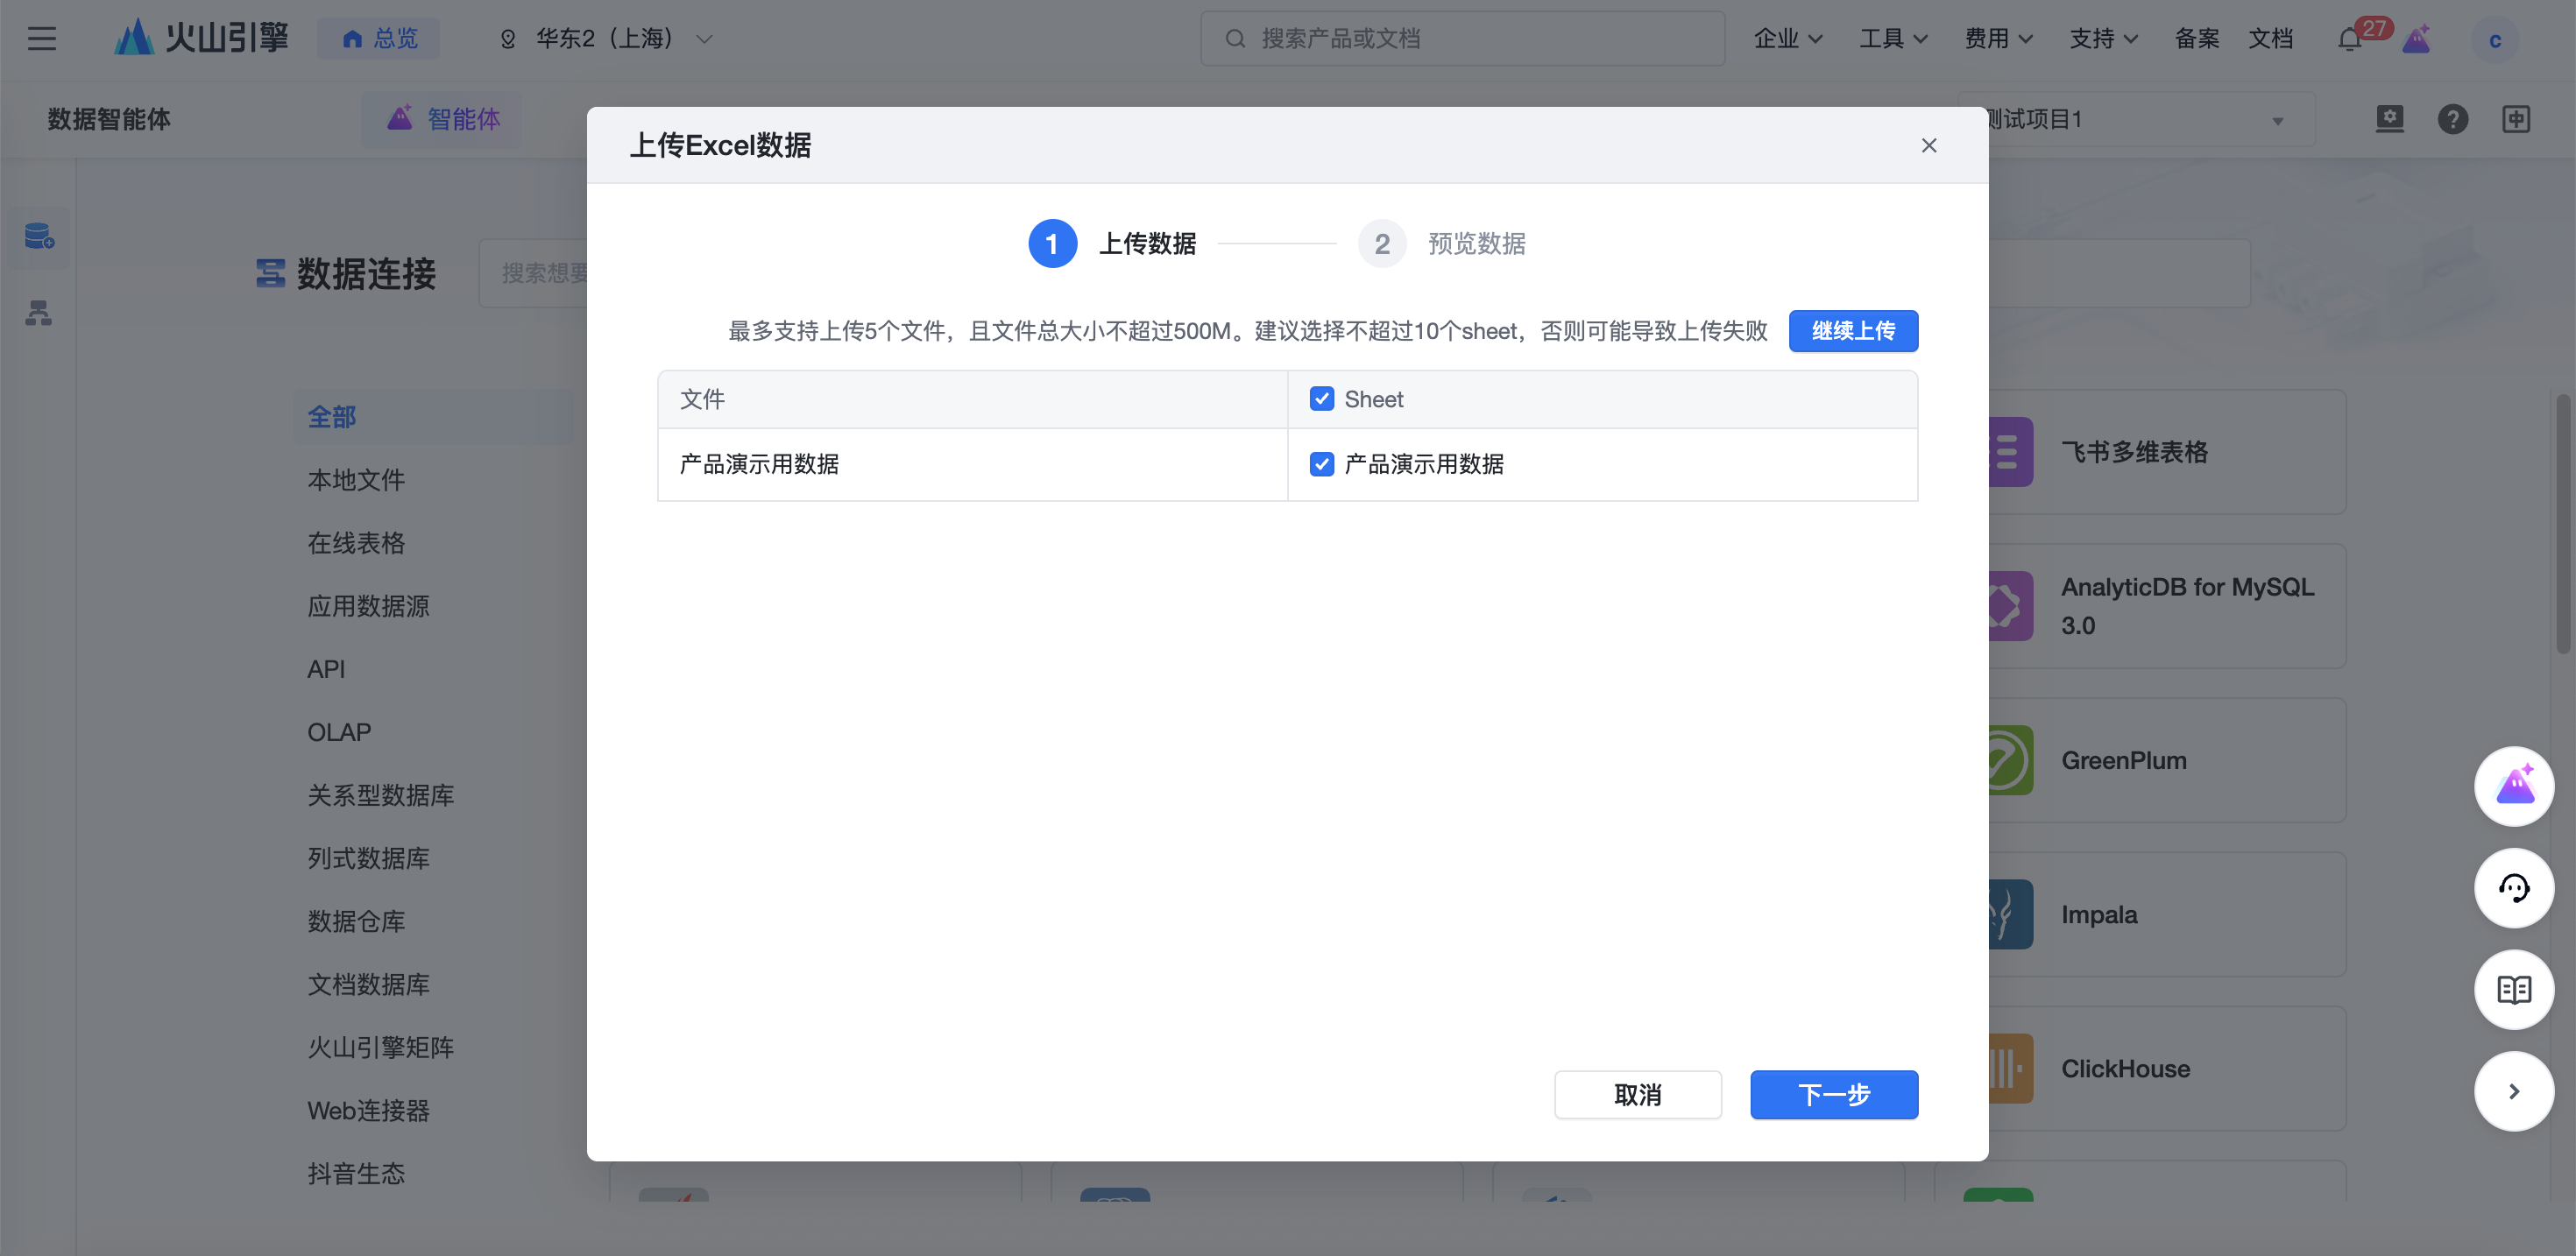Image resolution: width=2576 pixels, height=1256 pixels.
Task: Open the floating AI assistant button
Action: click(x=2513, y=786)
